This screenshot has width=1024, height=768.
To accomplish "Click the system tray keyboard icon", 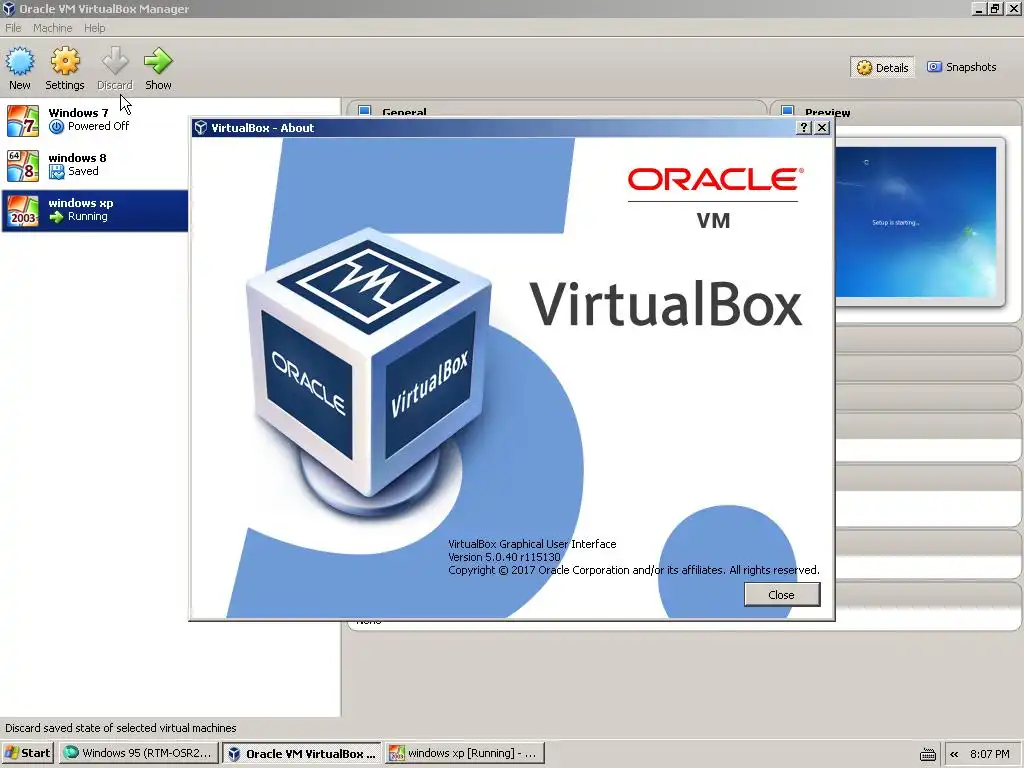I will point(927,754).
